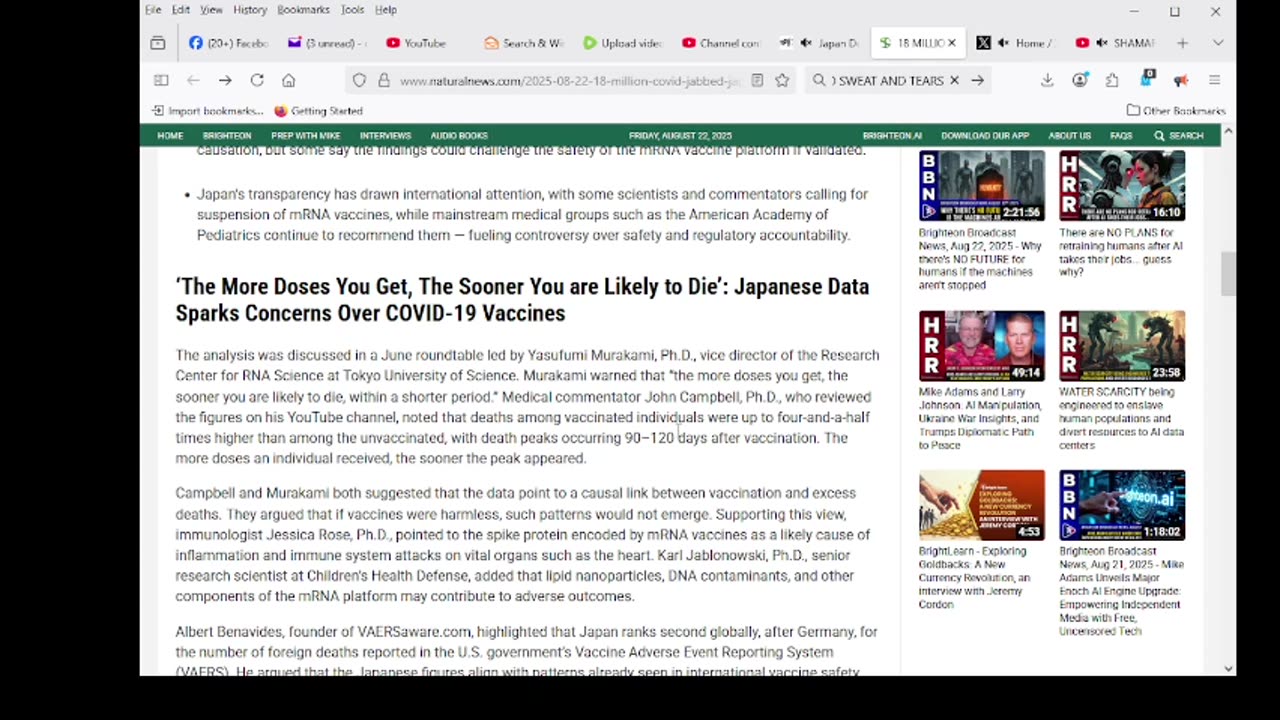This screenshot has width=1280, height=720.
Task: Click the megaphone extension icon
Action: [1181, 80]
